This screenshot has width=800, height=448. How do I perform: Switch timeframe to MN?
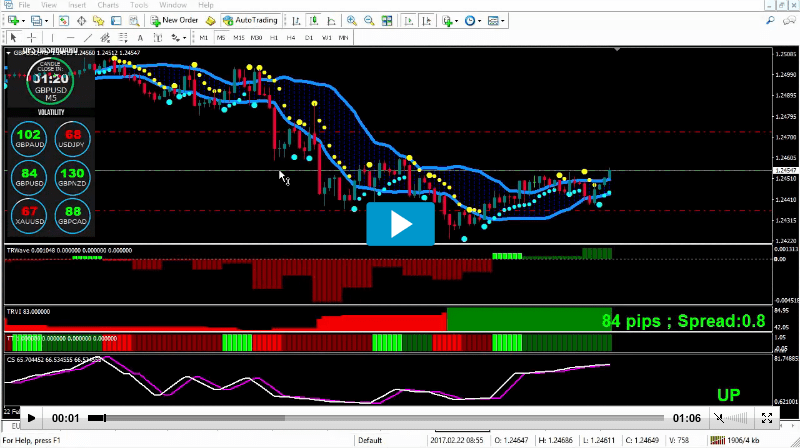click(x=343, y=37)
